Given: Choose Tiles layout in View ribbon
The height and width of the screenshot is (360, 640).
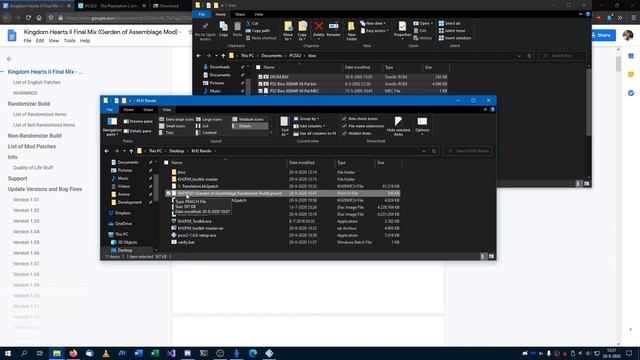Looking at the screenshot, I should click(x=167, y=133).
